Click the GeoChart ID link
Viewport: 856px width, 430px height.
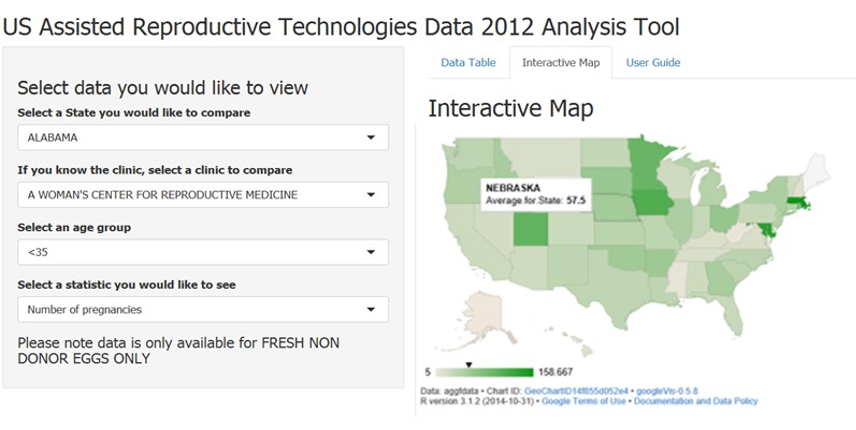[577, 391]
